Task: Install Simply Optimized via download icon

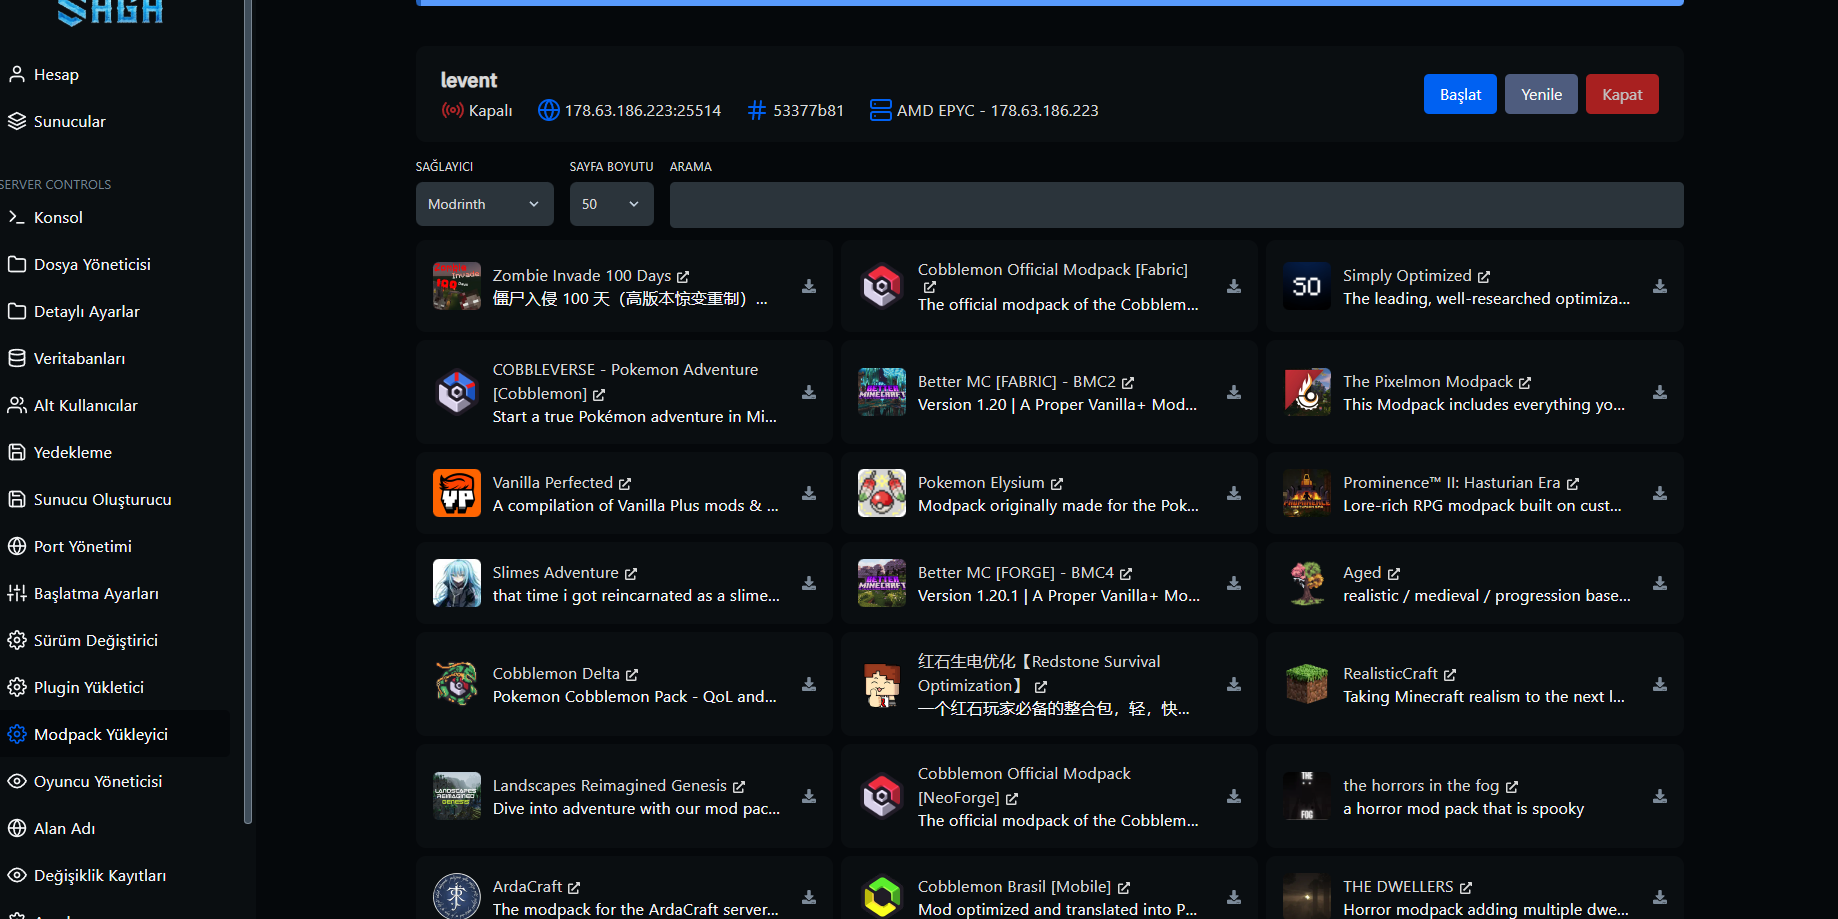Action: (x=1660, y=287)
